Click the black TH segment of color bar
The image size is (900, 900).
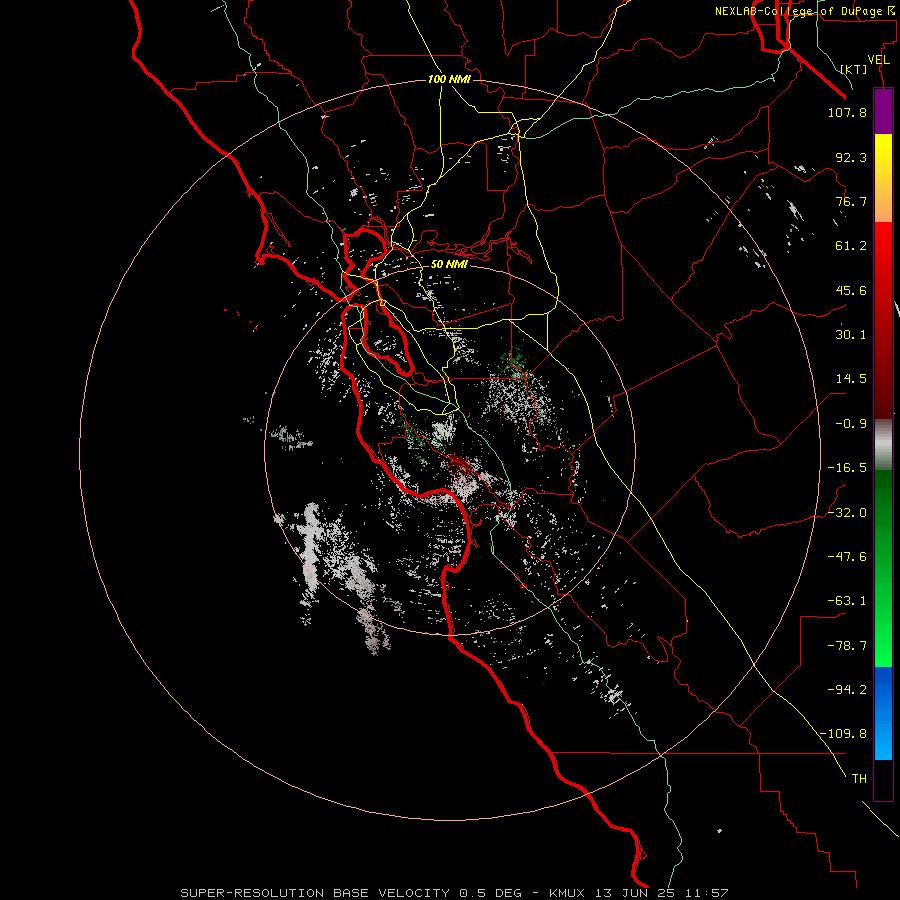[x=883, y=779]
